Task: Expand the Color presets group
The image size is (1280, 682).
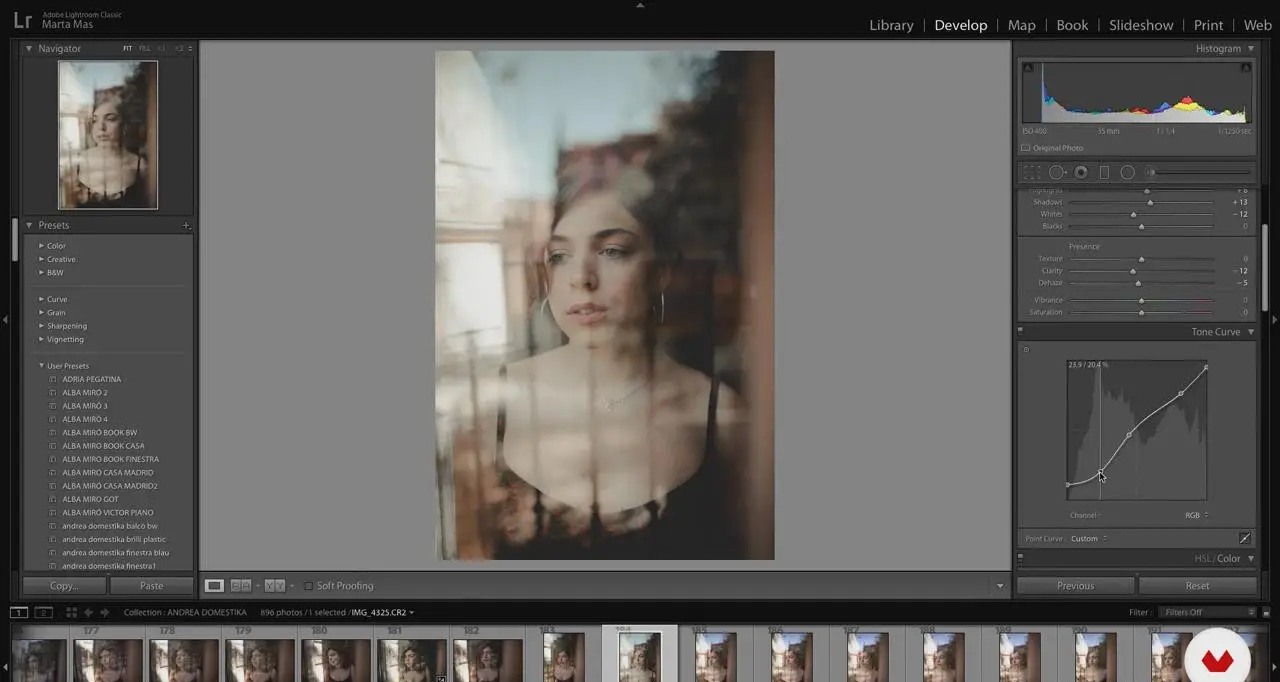Action: (x=41, y=246)
